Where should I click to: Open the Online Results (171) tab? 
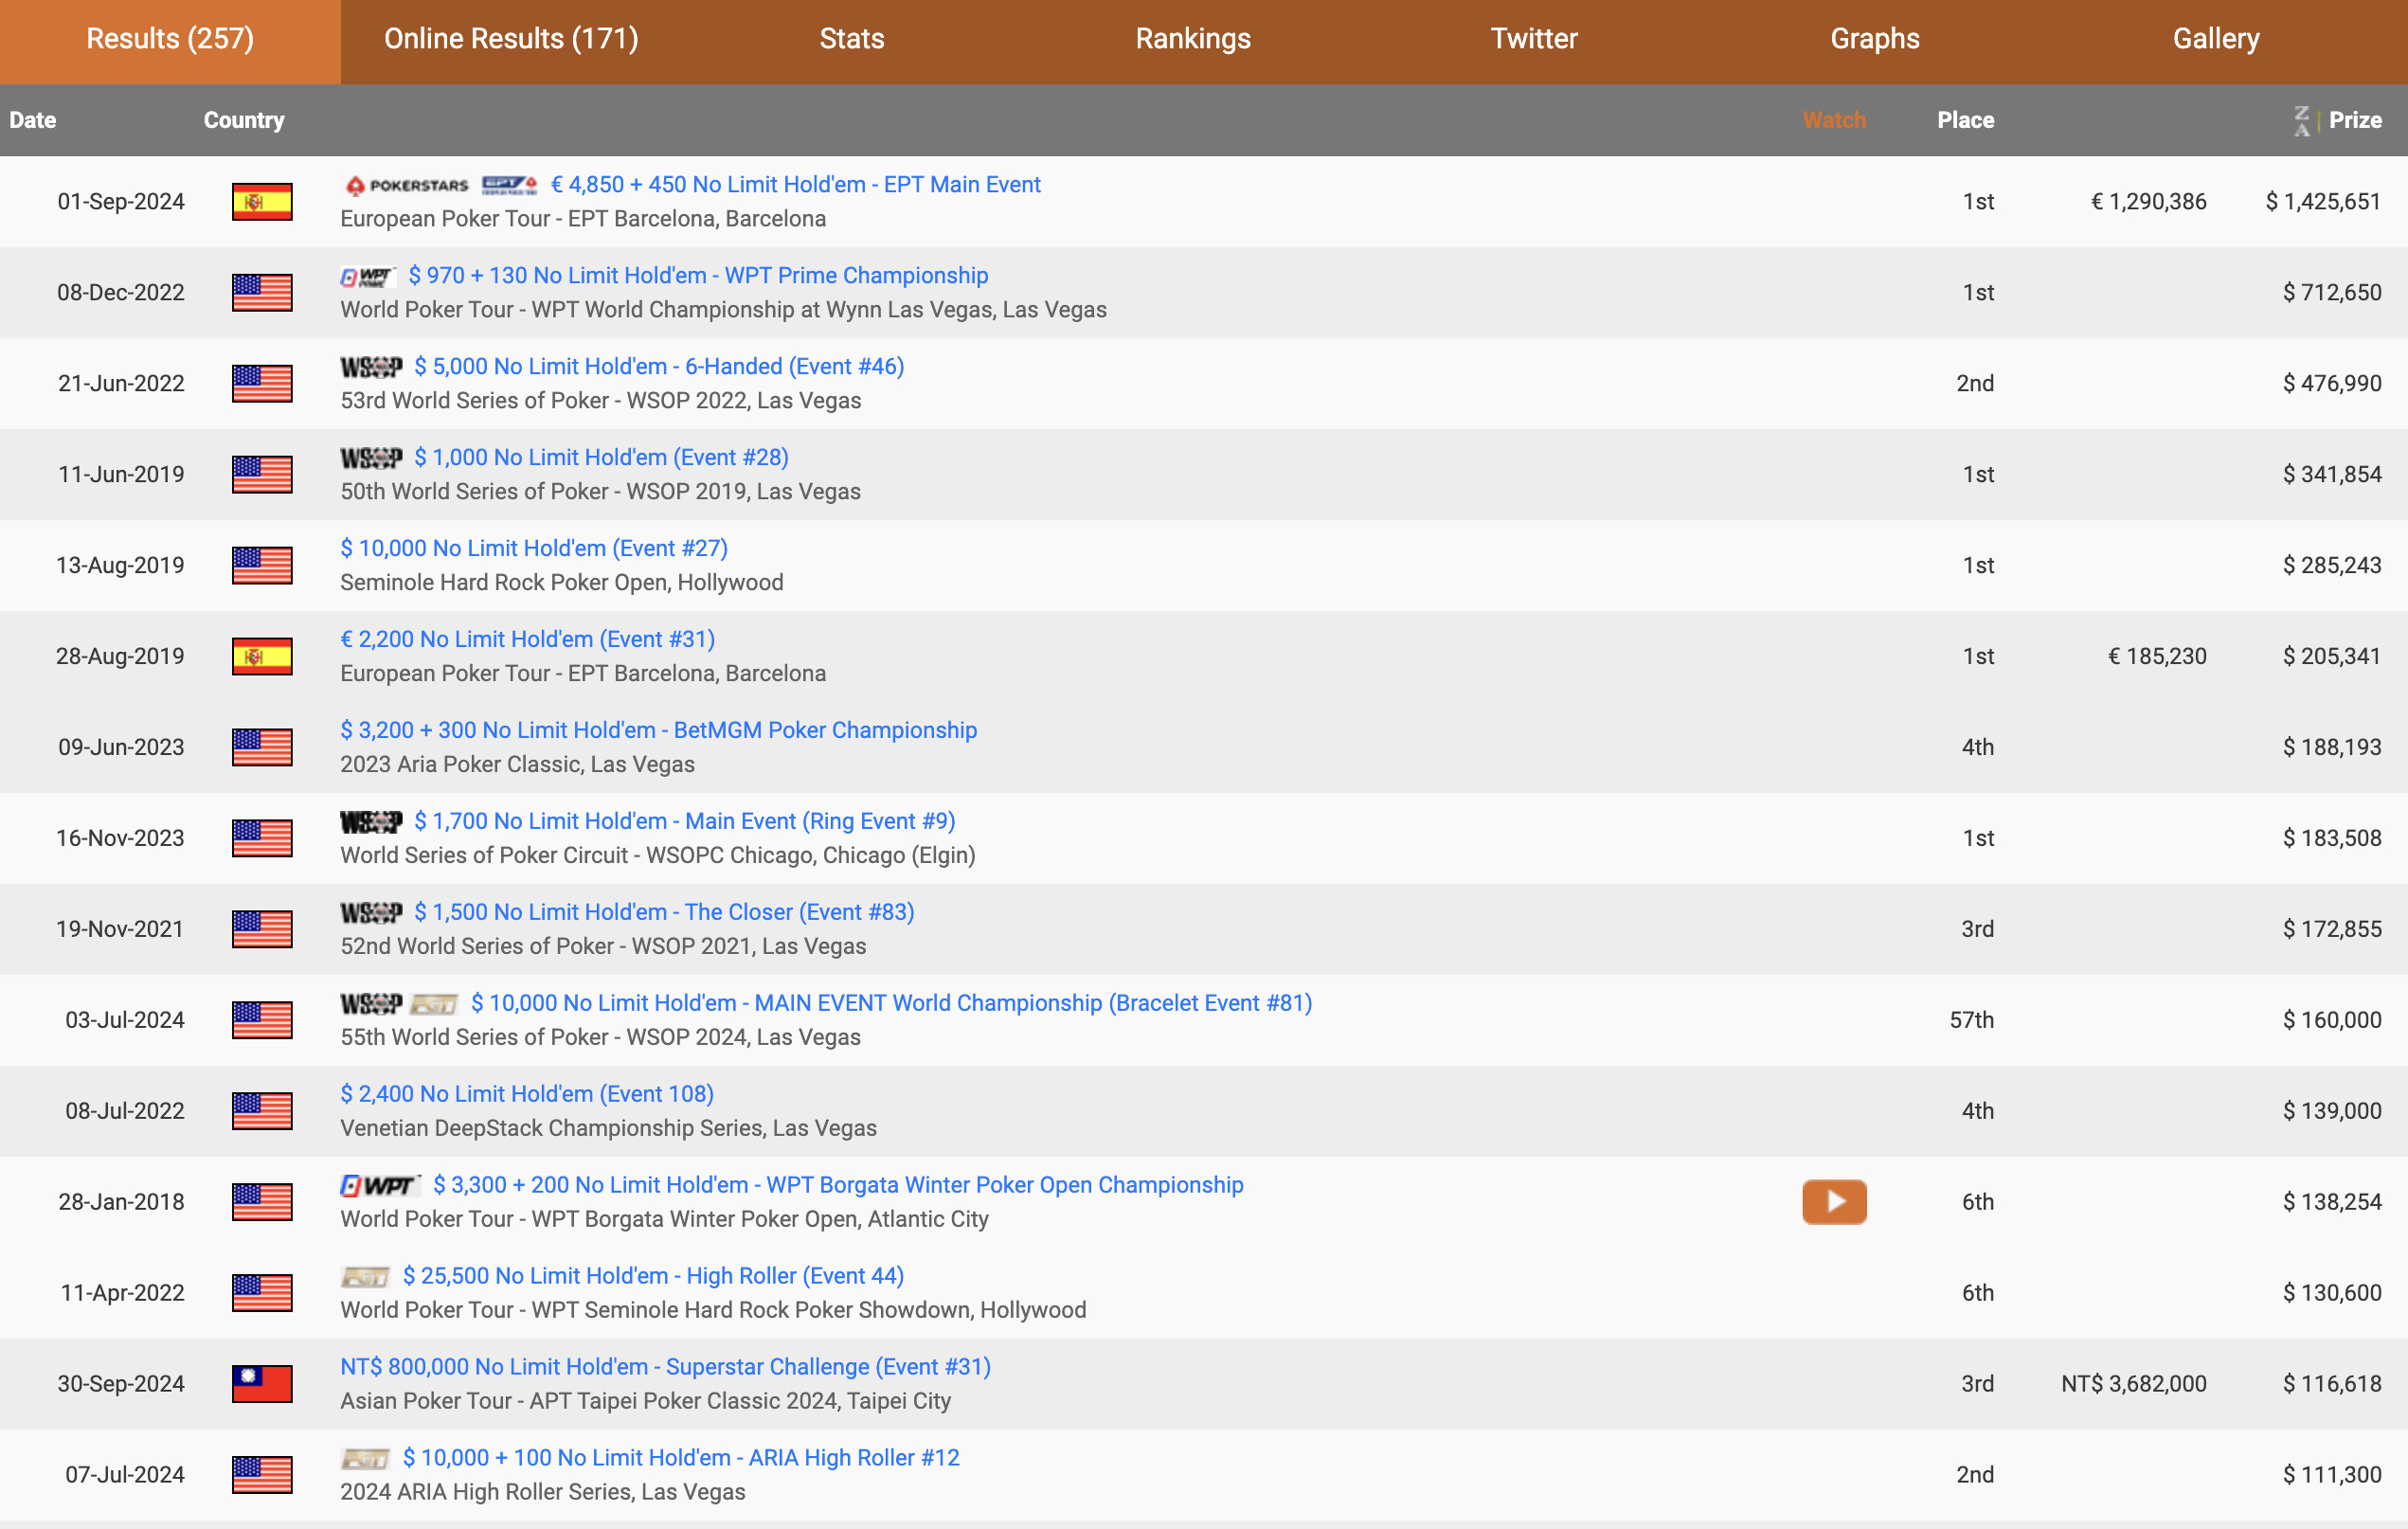[x=511, y=39]
